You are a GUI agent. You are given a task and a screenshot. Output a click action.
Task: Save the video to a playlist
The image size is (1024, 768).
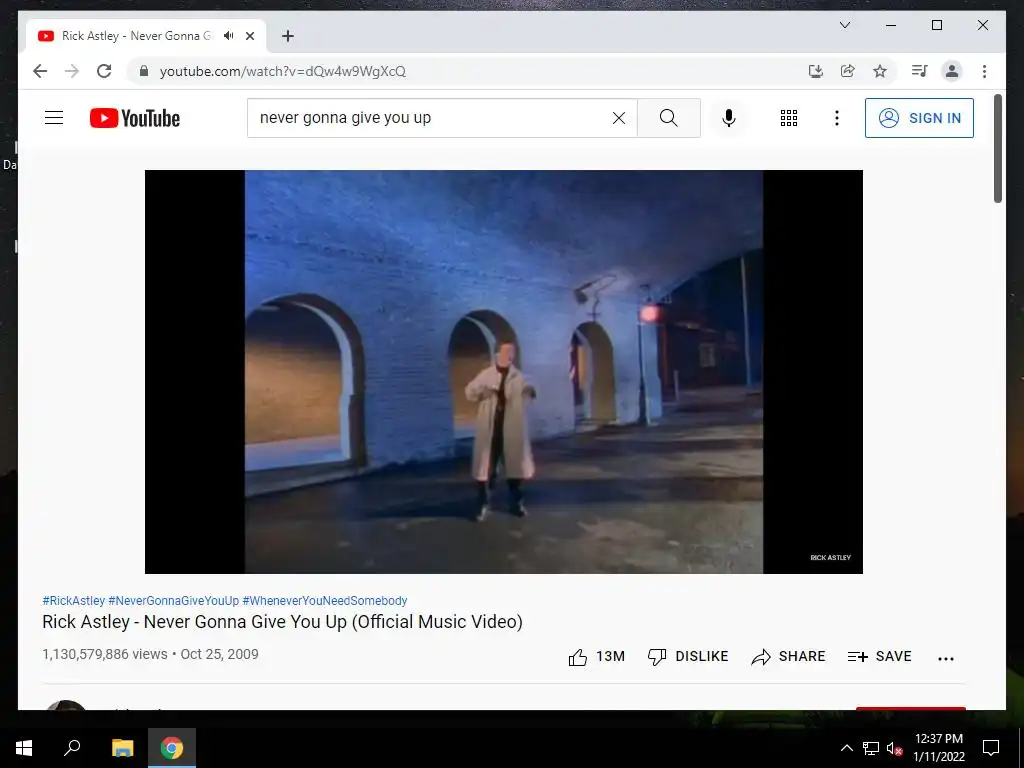coord(879,657)
